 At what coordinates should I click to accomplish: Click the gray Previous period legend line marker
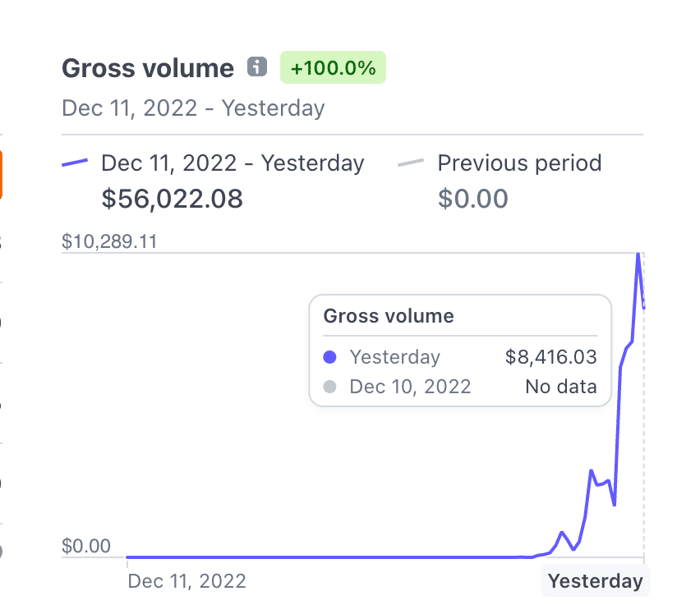[411, 163]
